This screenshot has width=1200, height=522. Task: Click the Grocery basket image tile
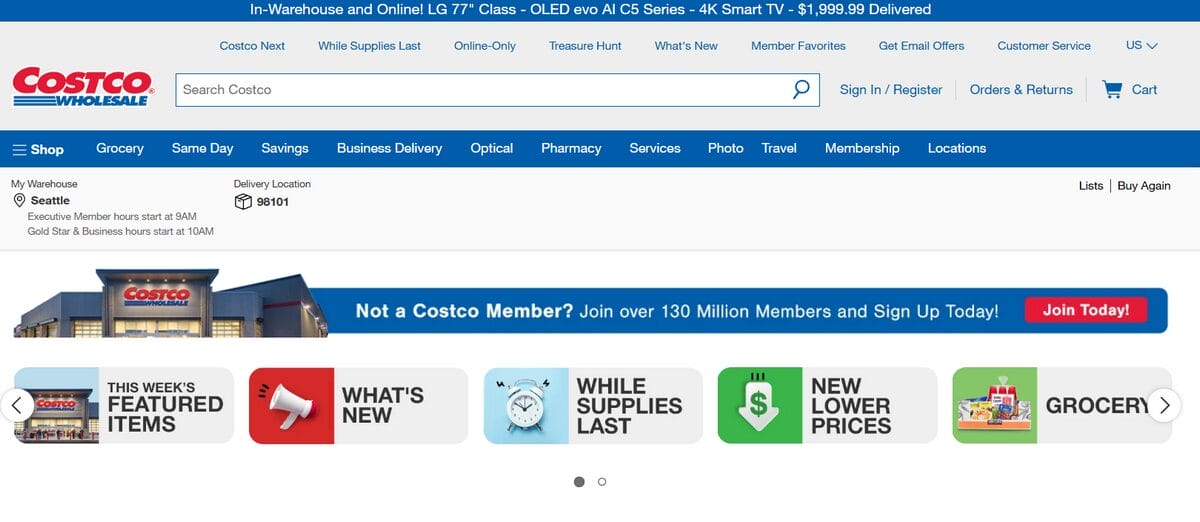click(x=994, y=406)
